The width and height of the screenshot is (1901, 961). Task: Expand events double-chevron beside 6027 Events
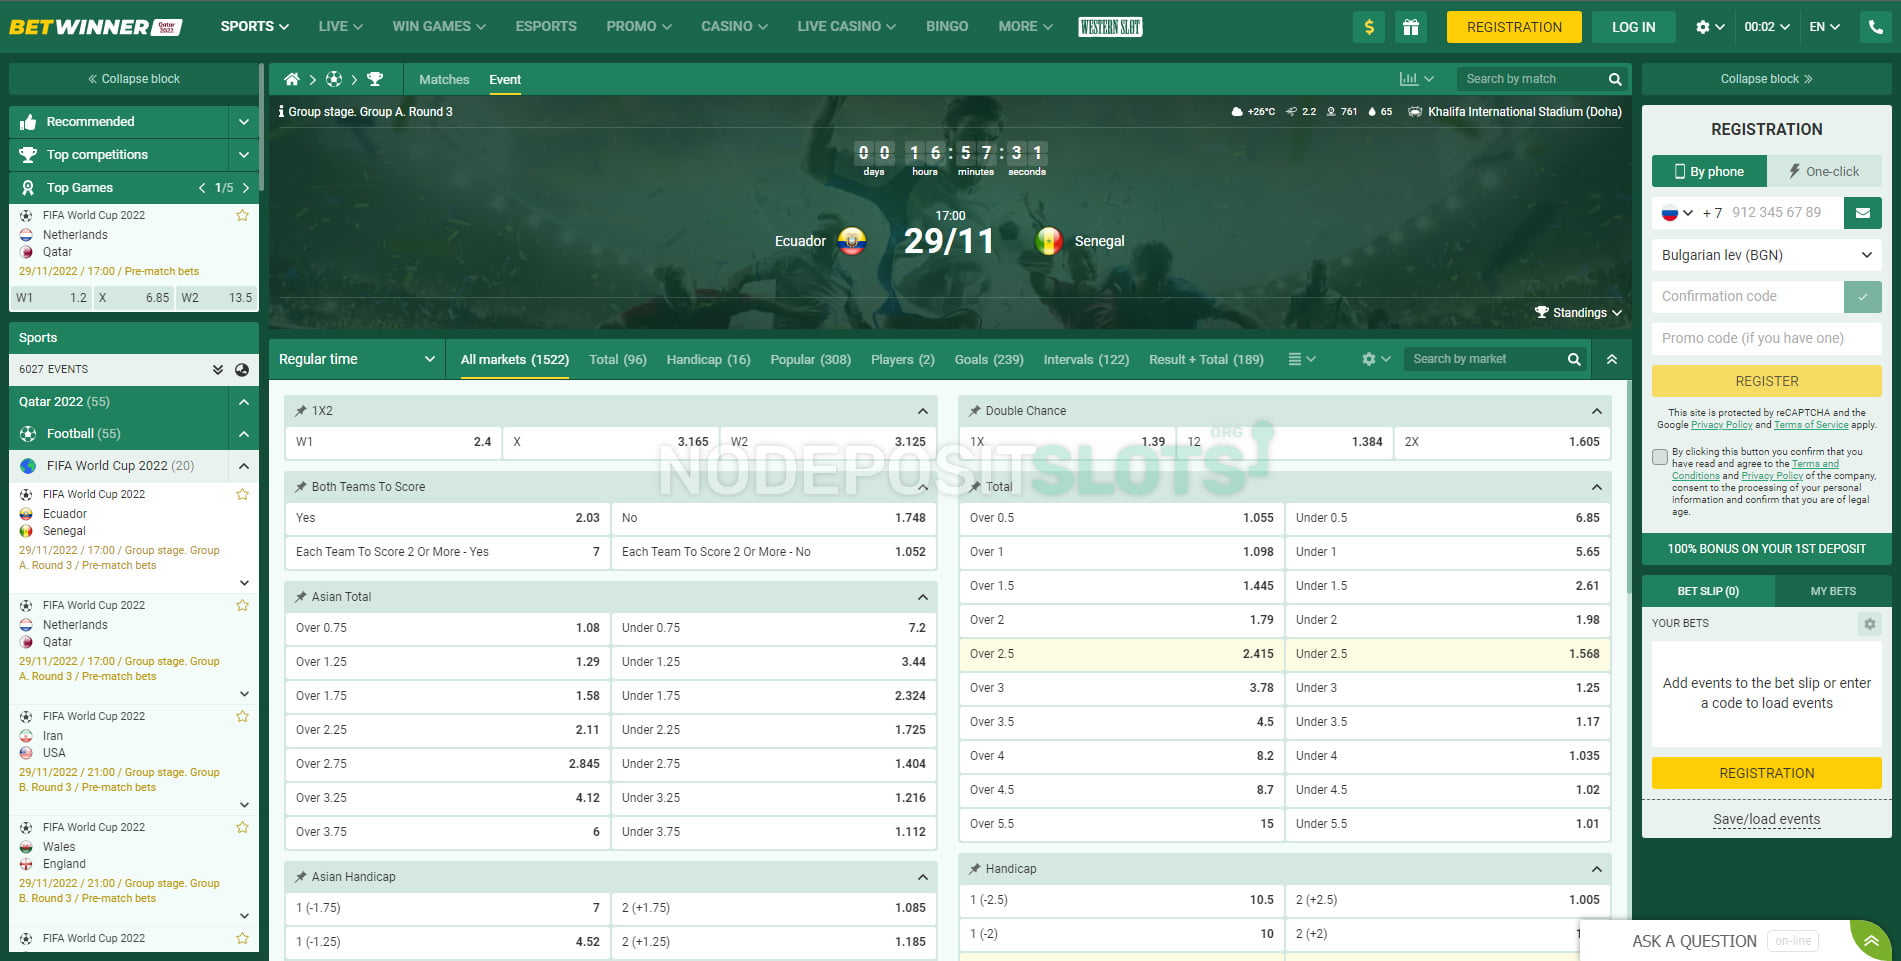tap(218, 369)
